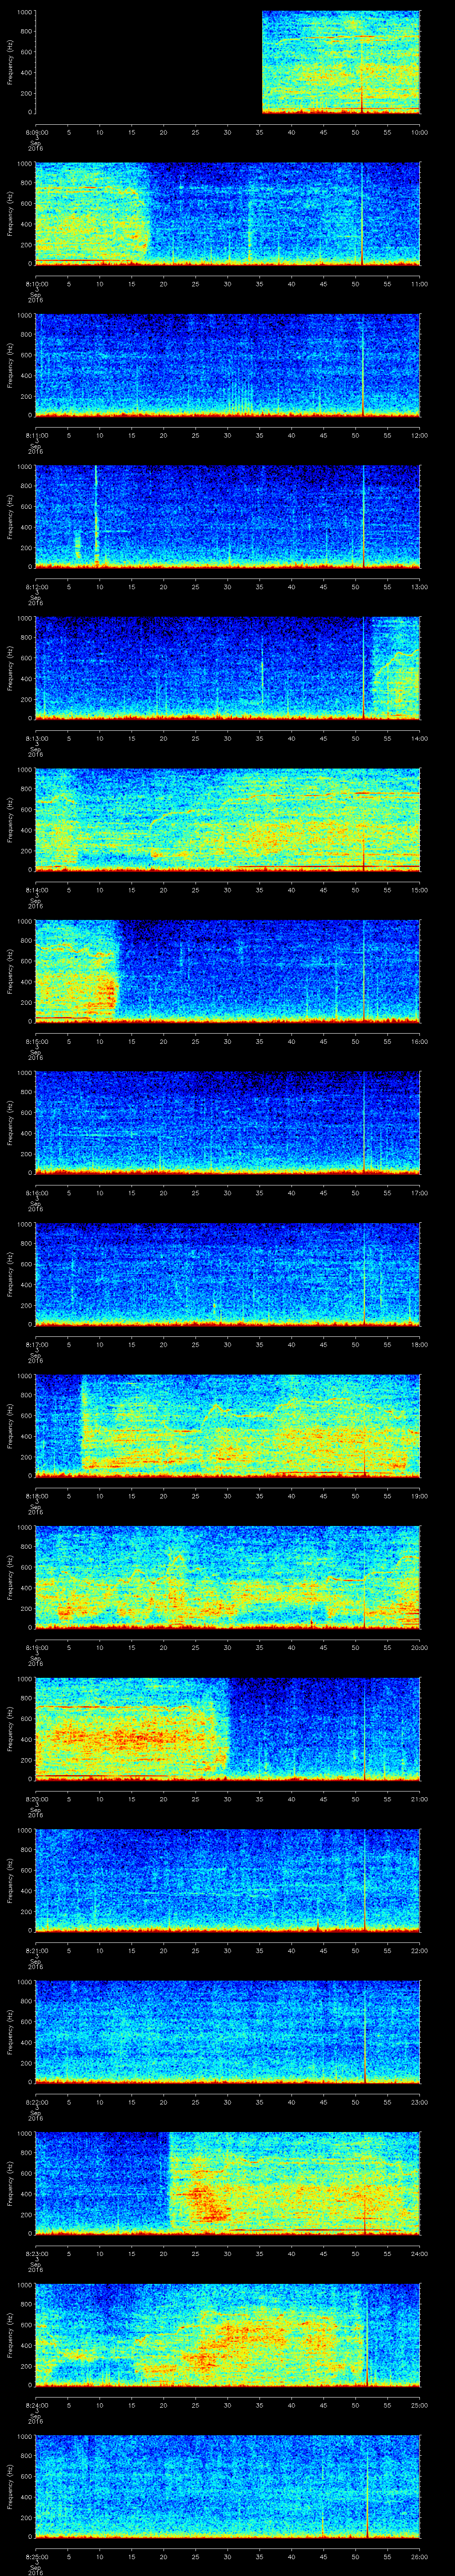This screenshot has height=2576, width=455.
Task: Select the spectrogram panel starting at 8:12:00
Action: click(x=228, y=516)
